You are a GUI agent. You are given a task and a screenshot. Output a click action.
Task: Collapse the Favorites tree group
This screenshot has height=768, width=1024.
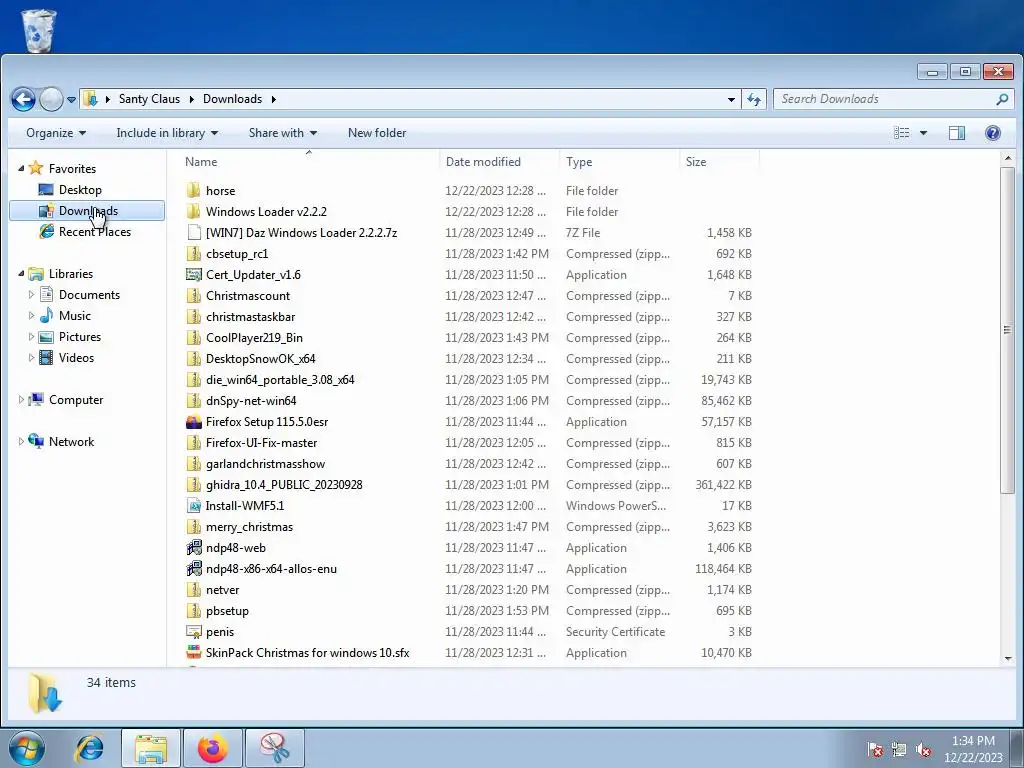[21, 168]
